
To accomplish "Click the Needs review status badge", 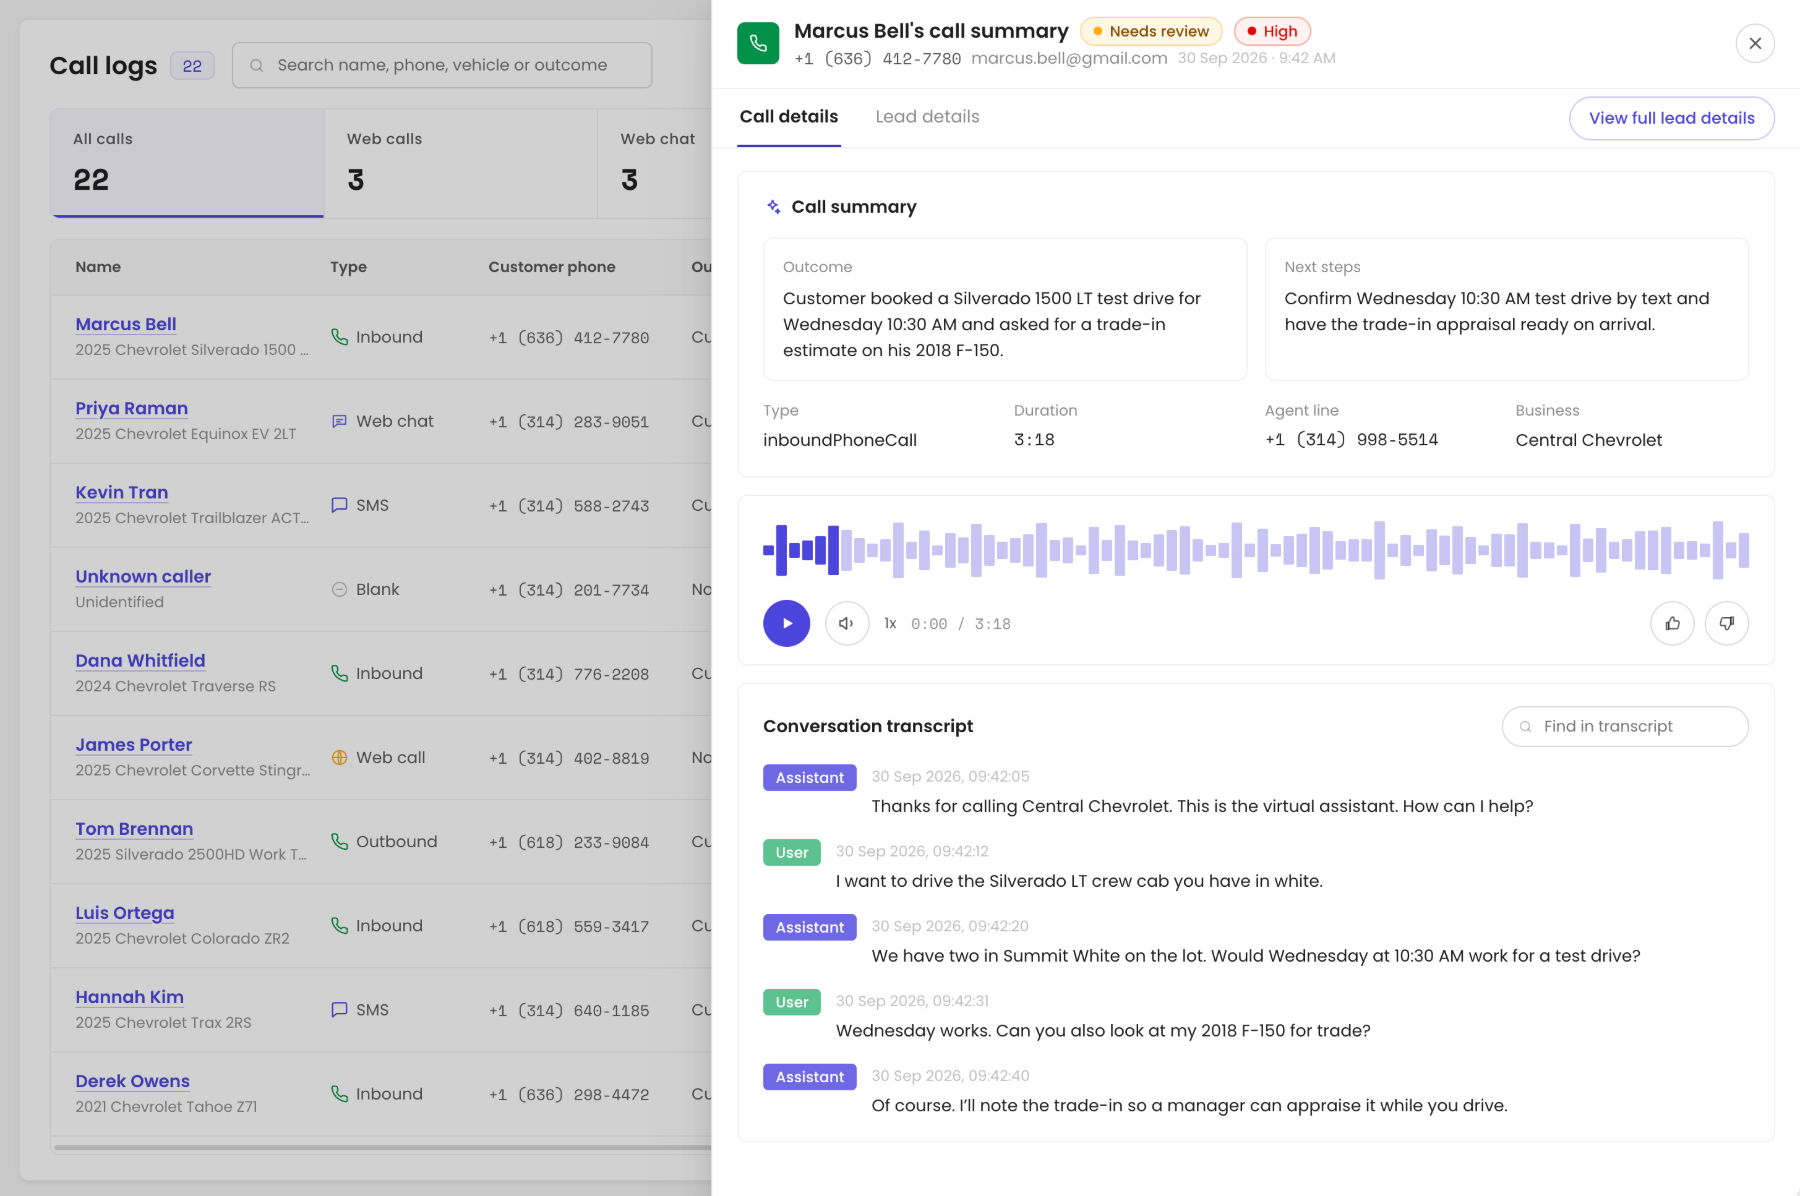I will click(x=1151, y=31).
